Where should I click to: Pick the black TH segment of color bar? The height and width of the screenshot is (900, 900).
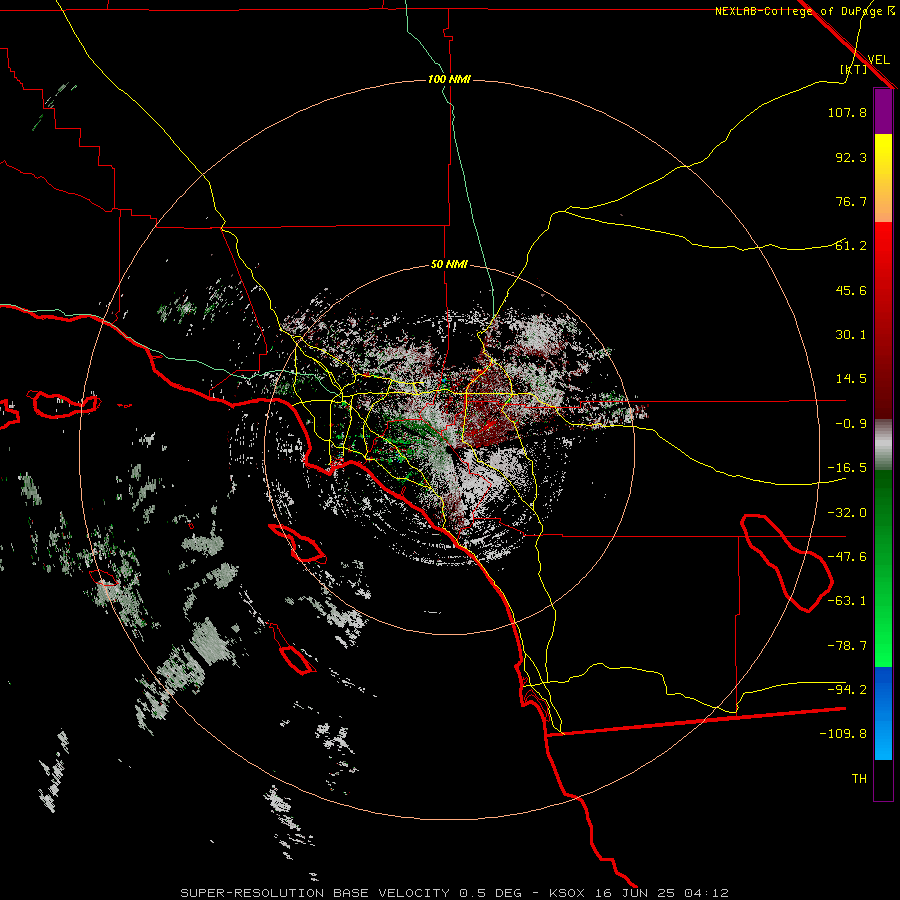pyautogui.click(x=883, y=779)
